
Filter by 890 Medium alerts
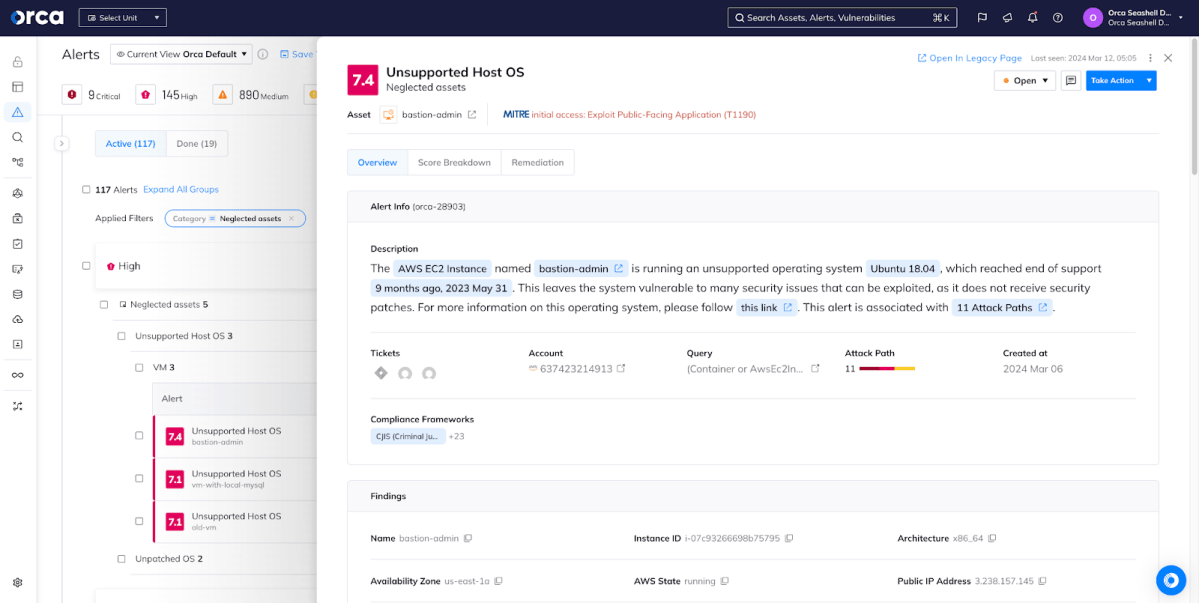[253, 95]
